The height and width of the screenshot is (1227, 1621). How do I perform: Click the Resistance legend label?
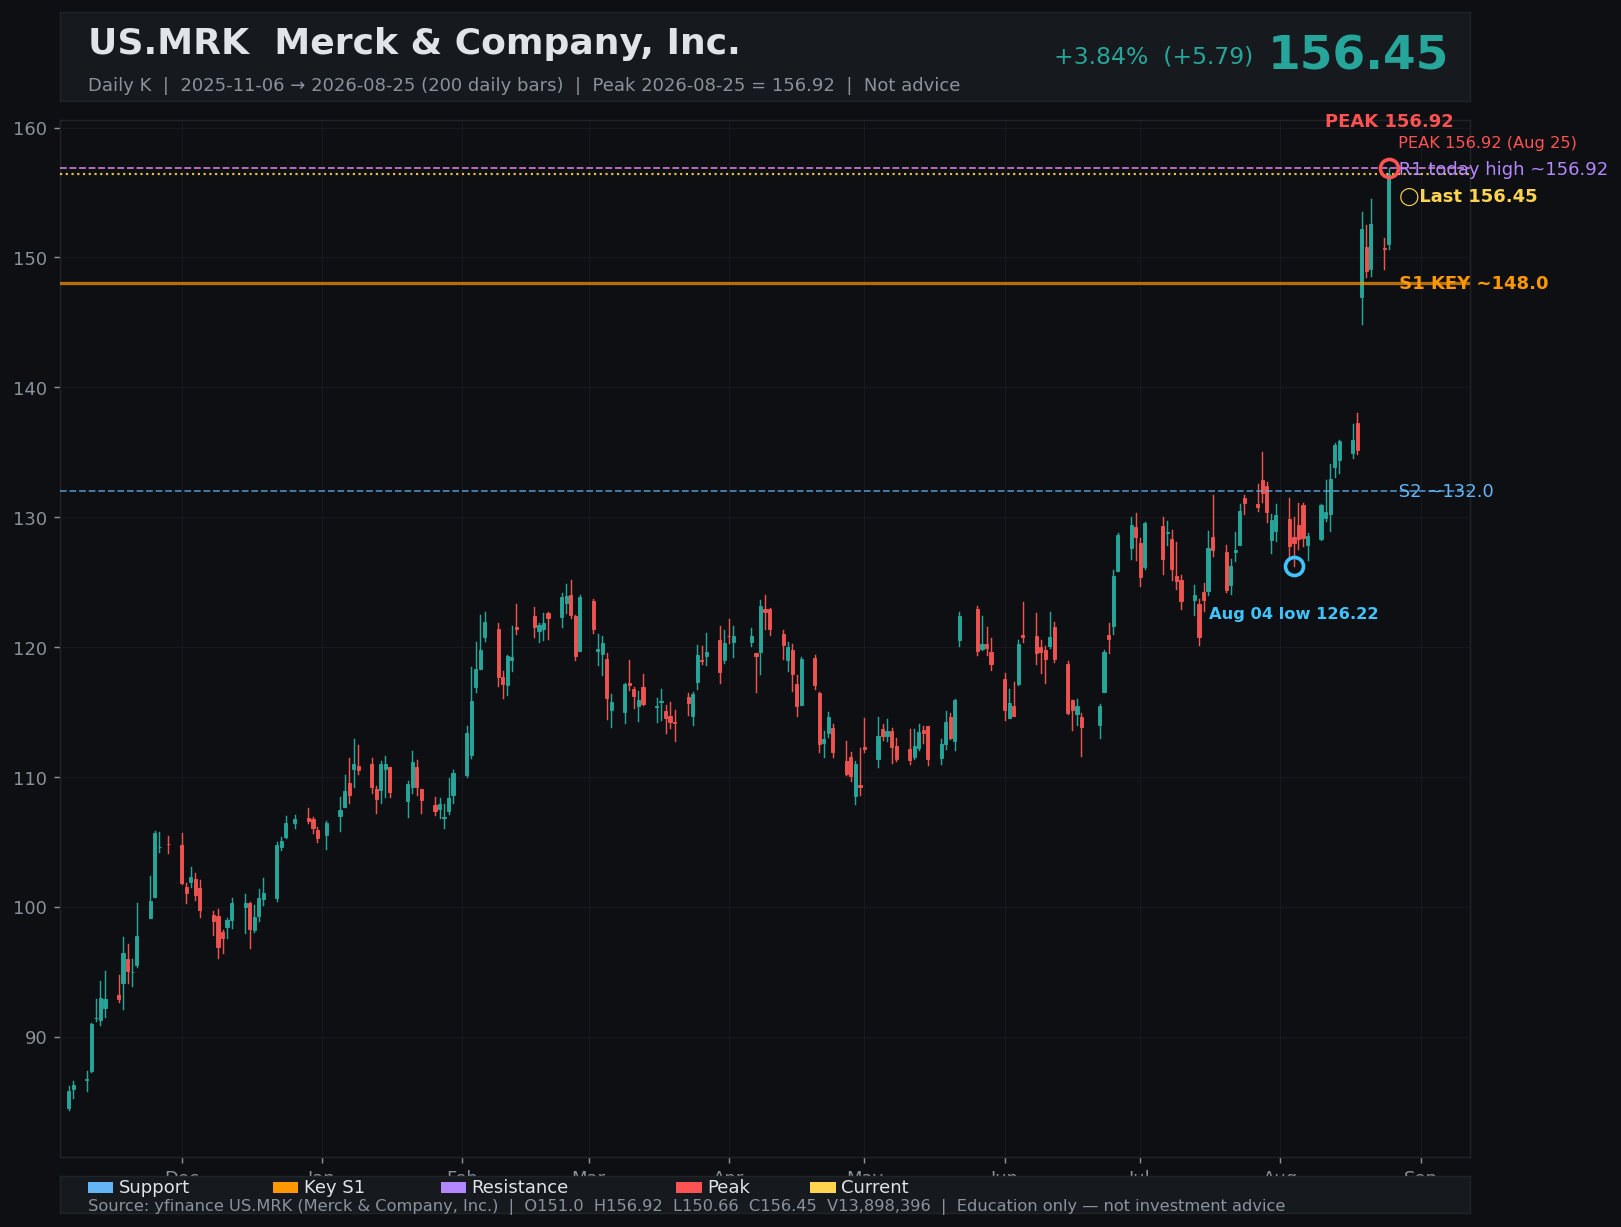click(x=520, y=1187)
